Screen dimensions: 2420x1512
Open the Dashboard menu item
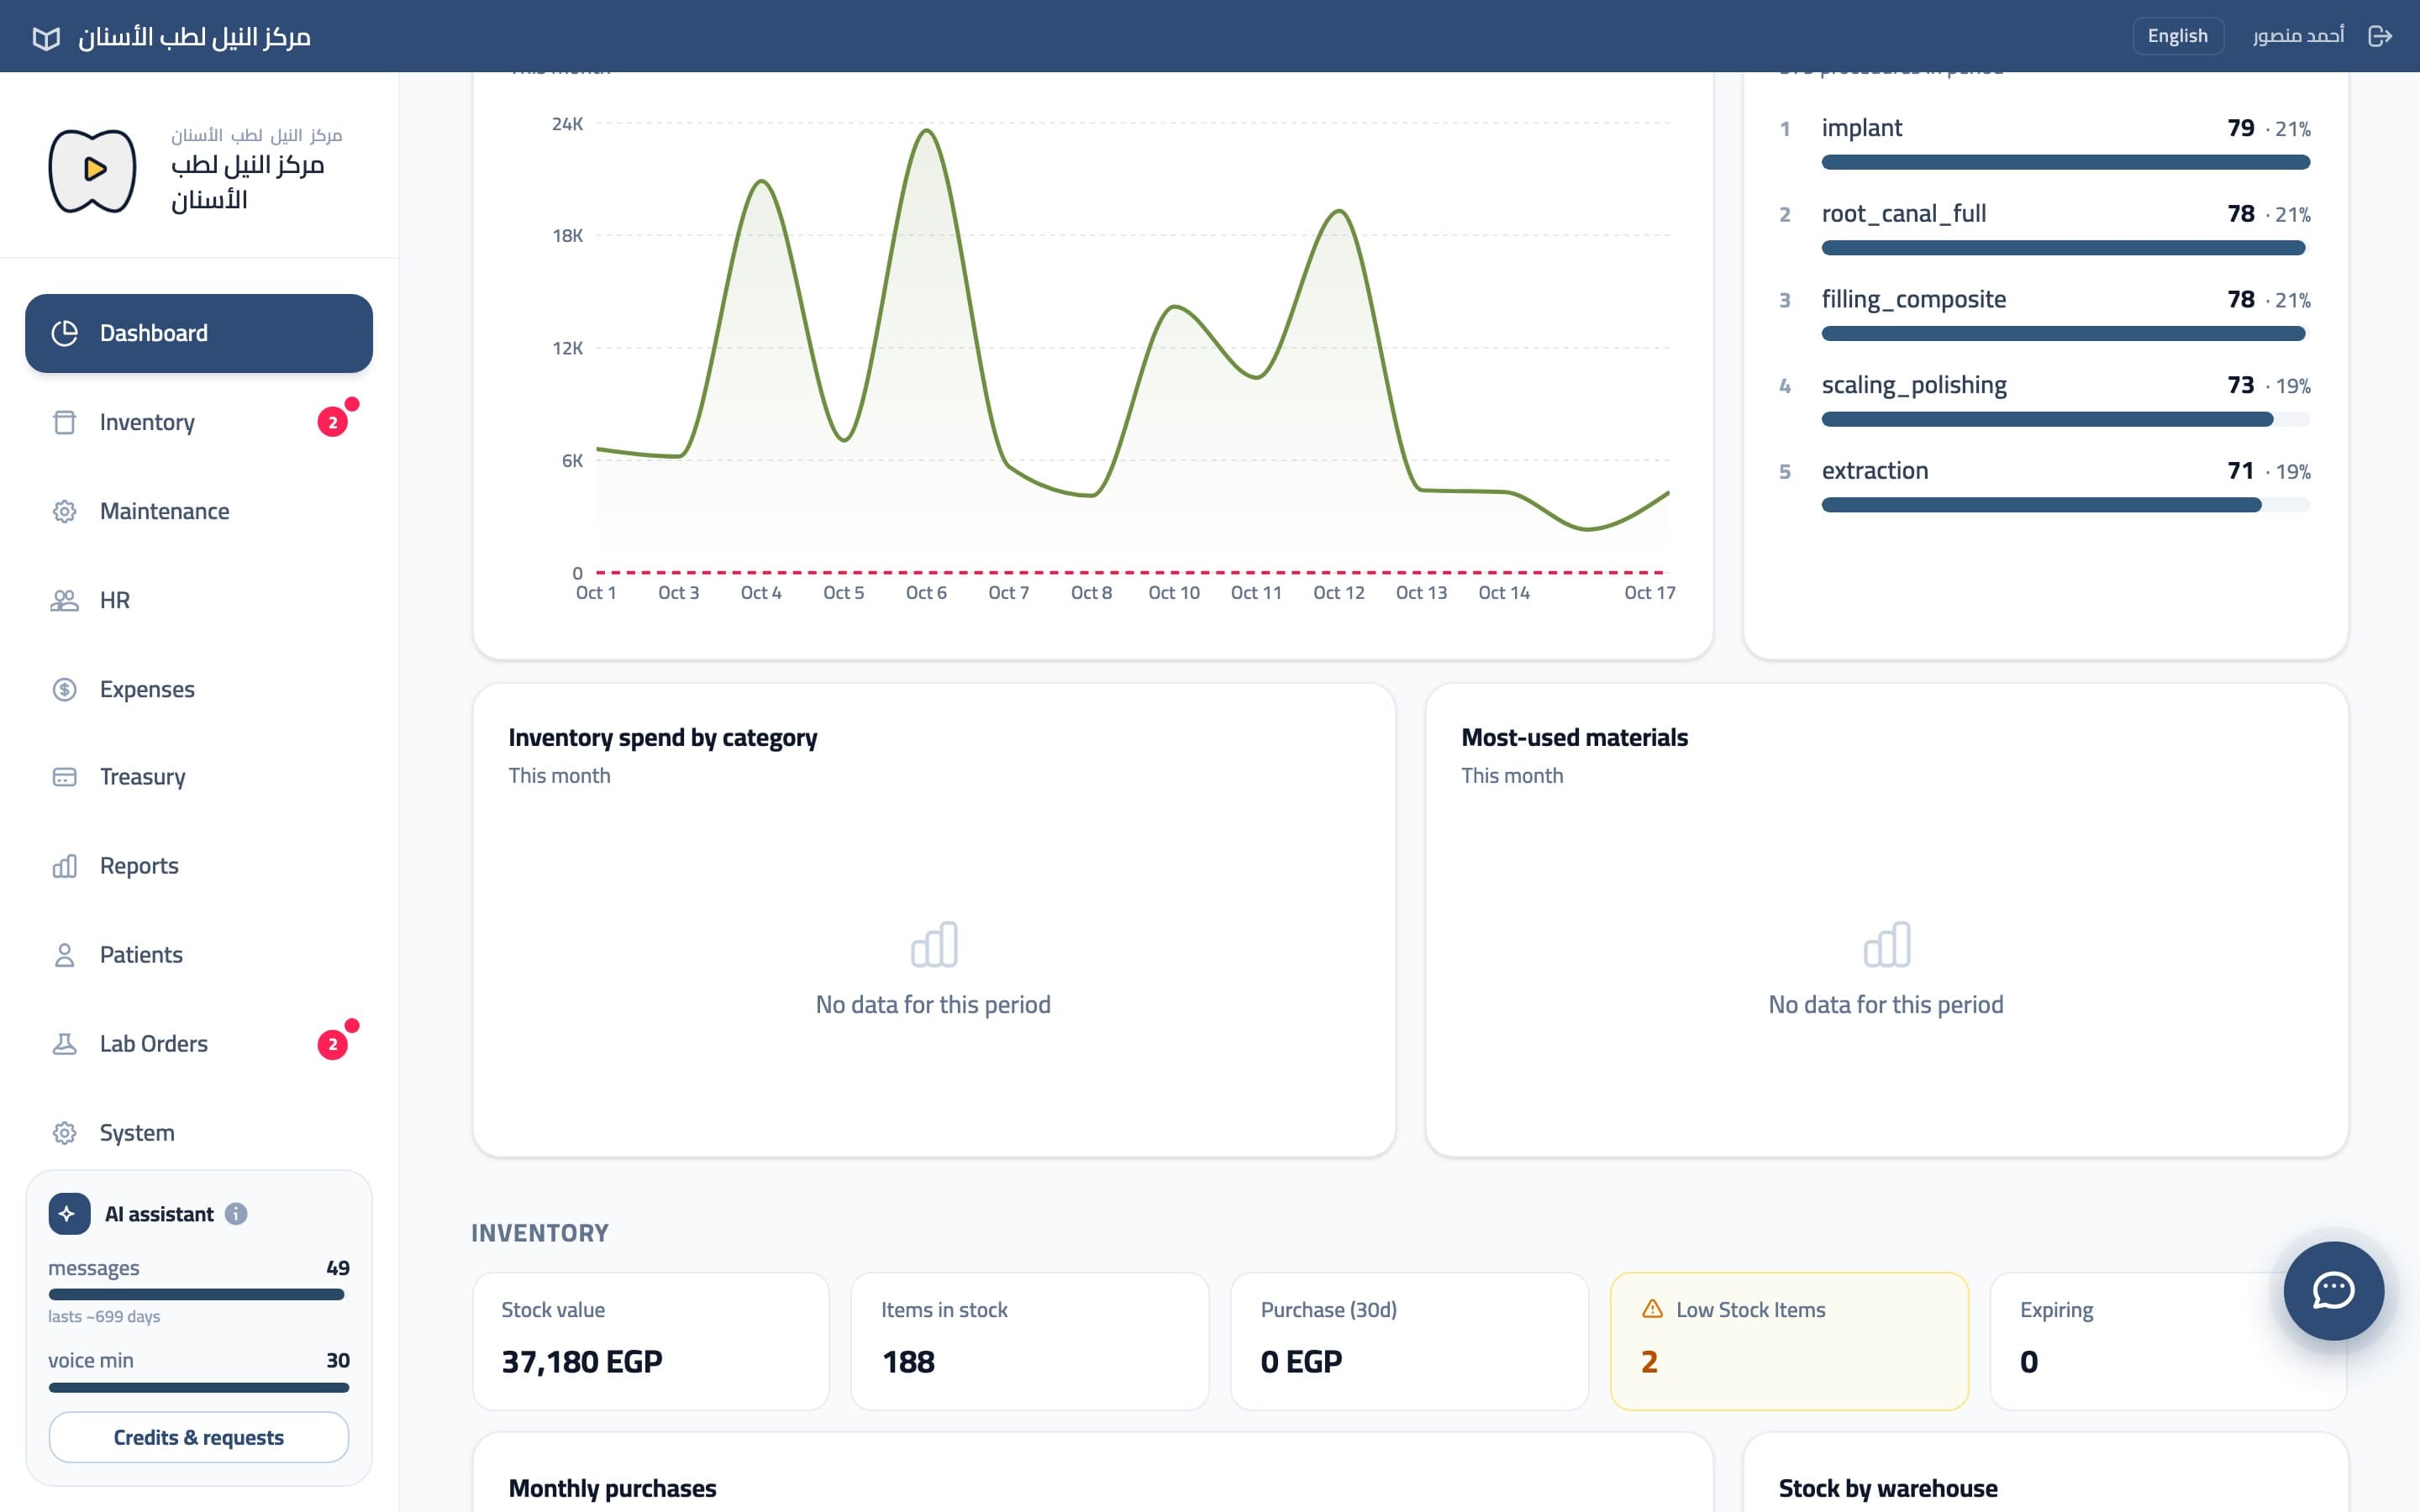click(x=199, y=333)
